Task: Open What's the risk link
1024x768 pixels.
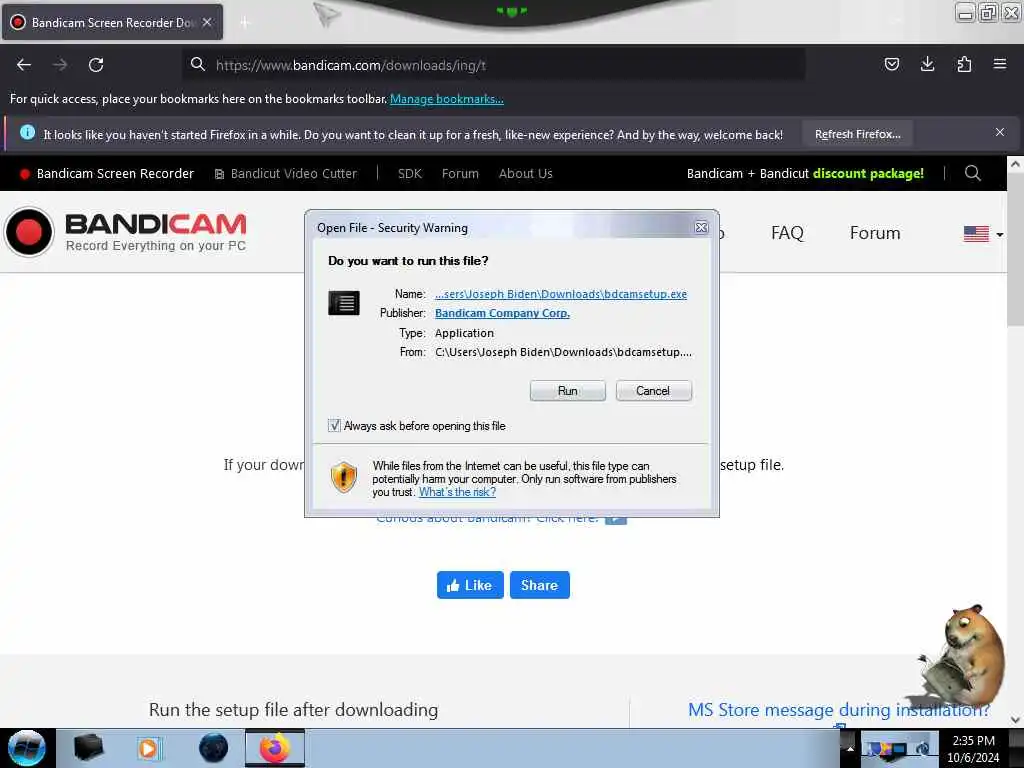Action: pos(457,492)
